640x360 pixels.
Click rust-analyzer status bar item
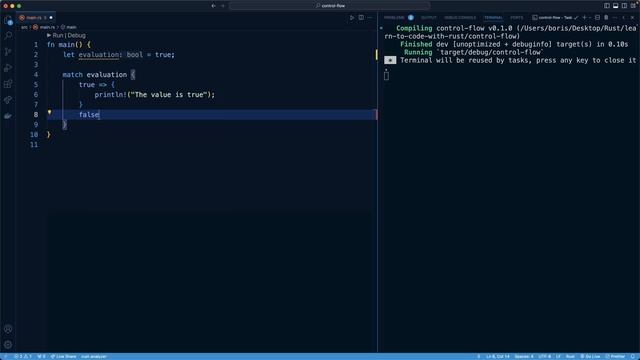[94, 356]
